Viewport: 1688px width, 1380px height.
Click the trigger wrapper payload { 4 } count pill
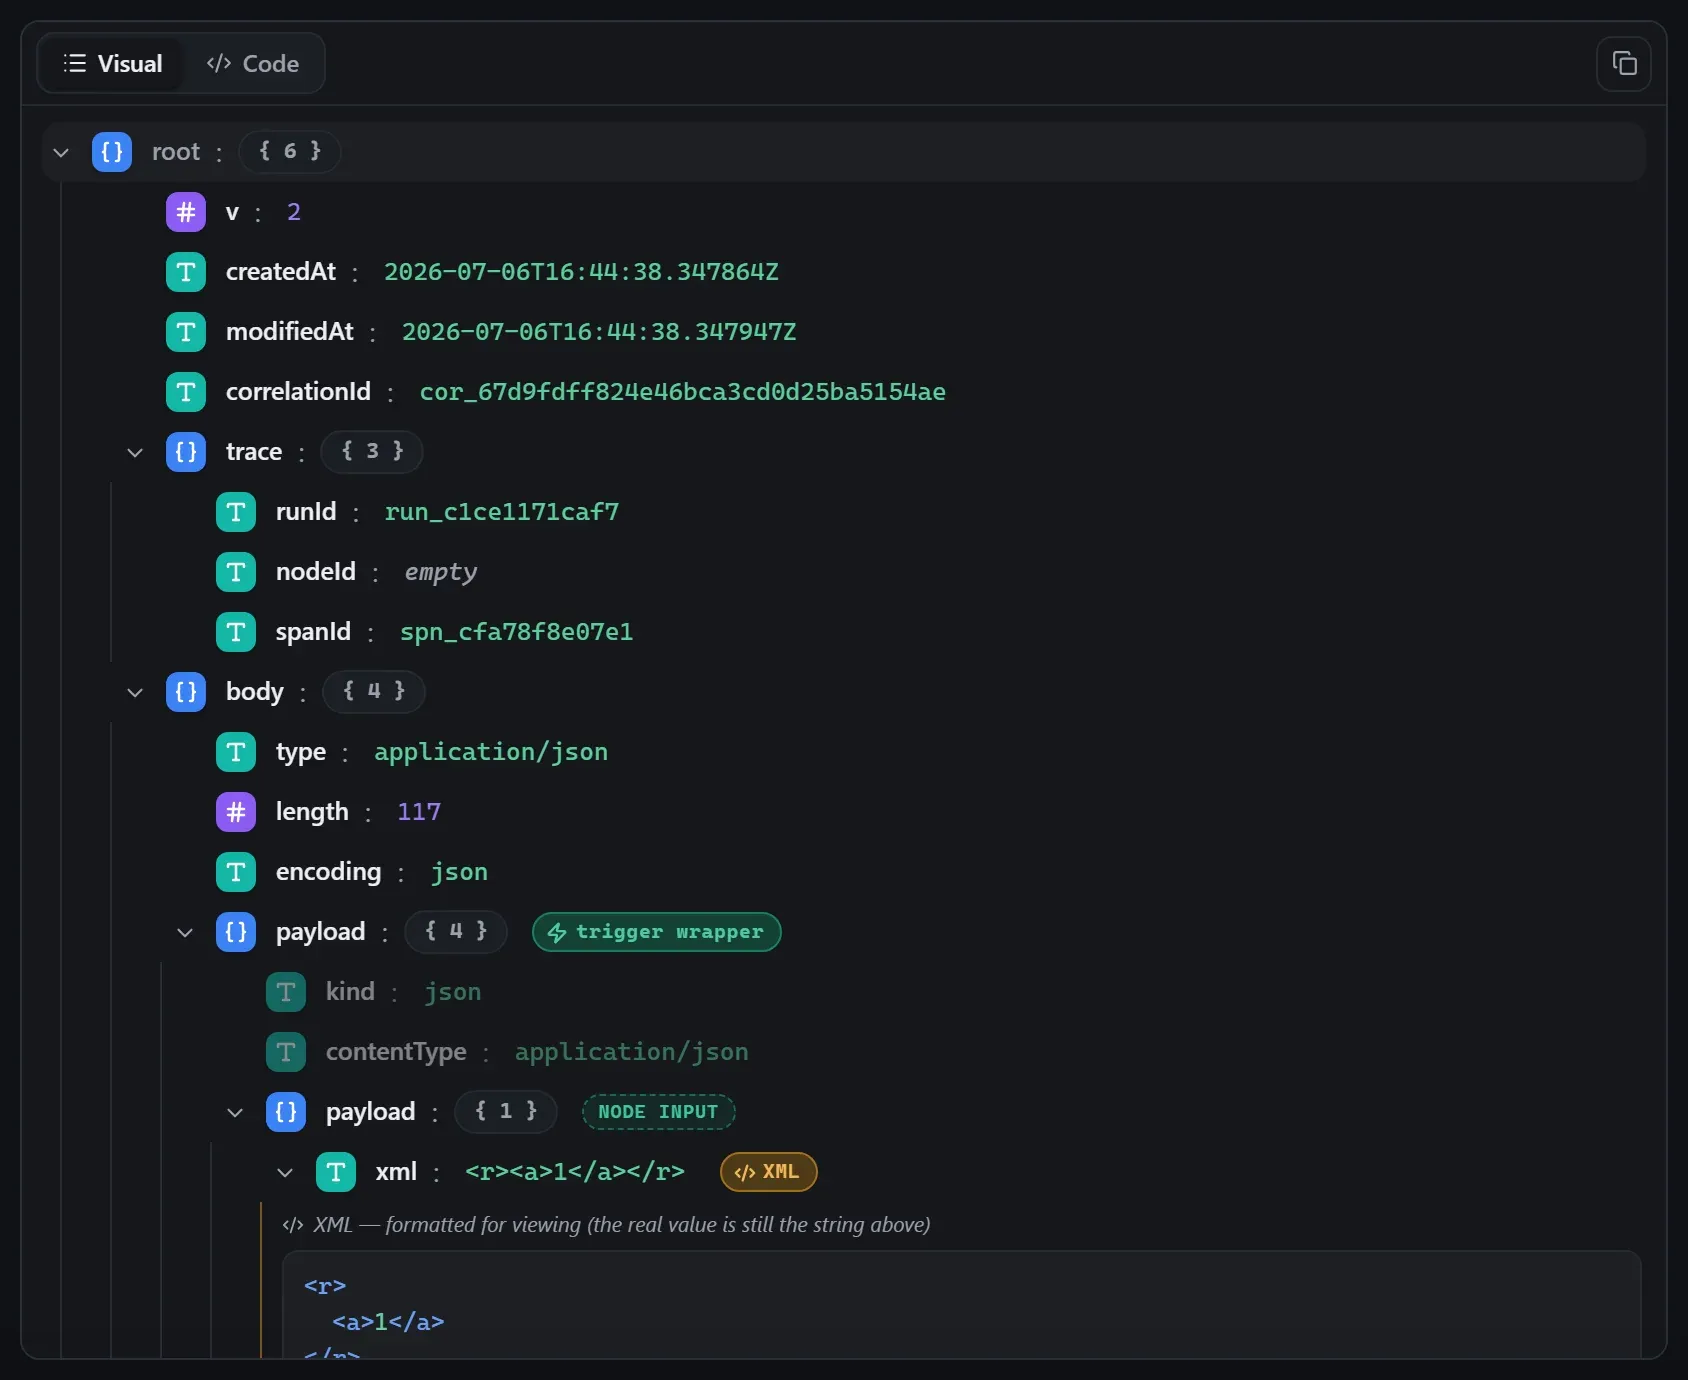(x=456, y=932)
